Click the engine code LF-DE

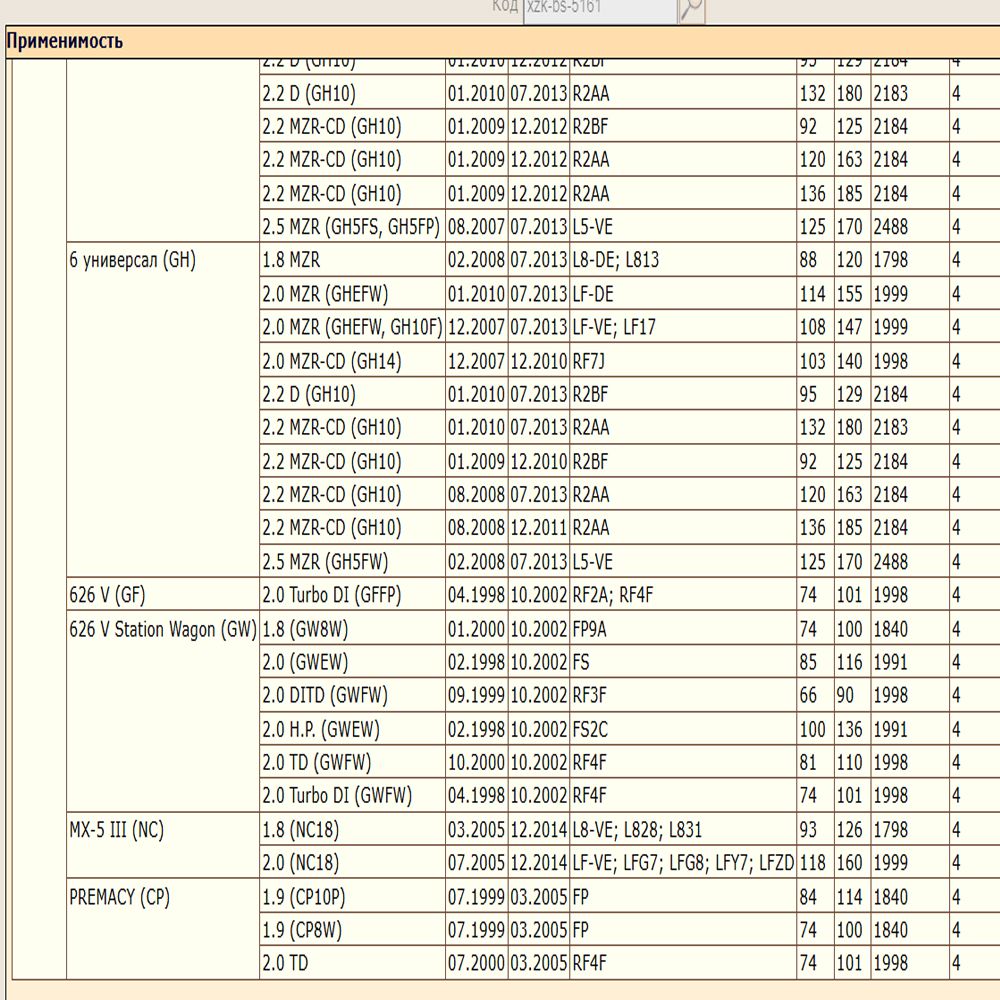(x=592, y=293)
